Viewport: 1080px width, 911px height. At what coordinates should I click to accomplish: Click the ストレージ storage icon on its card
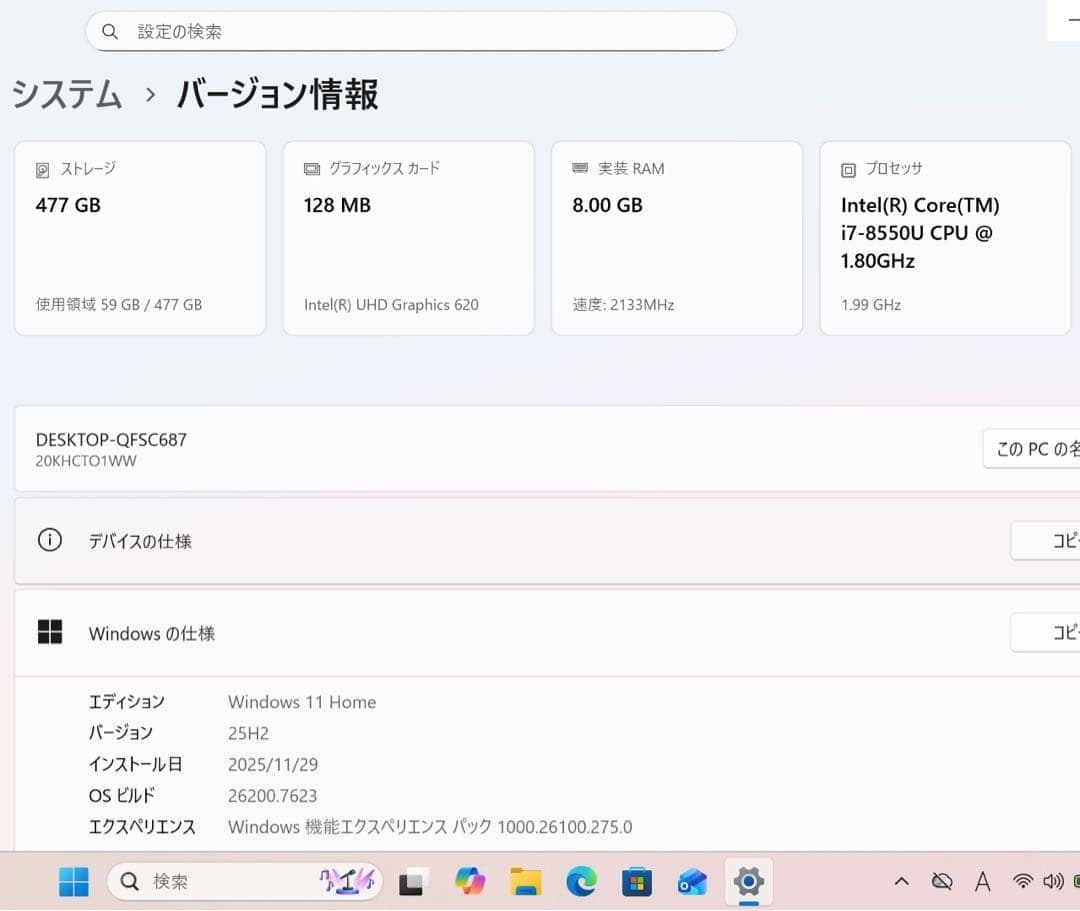[x=41, y=169]
